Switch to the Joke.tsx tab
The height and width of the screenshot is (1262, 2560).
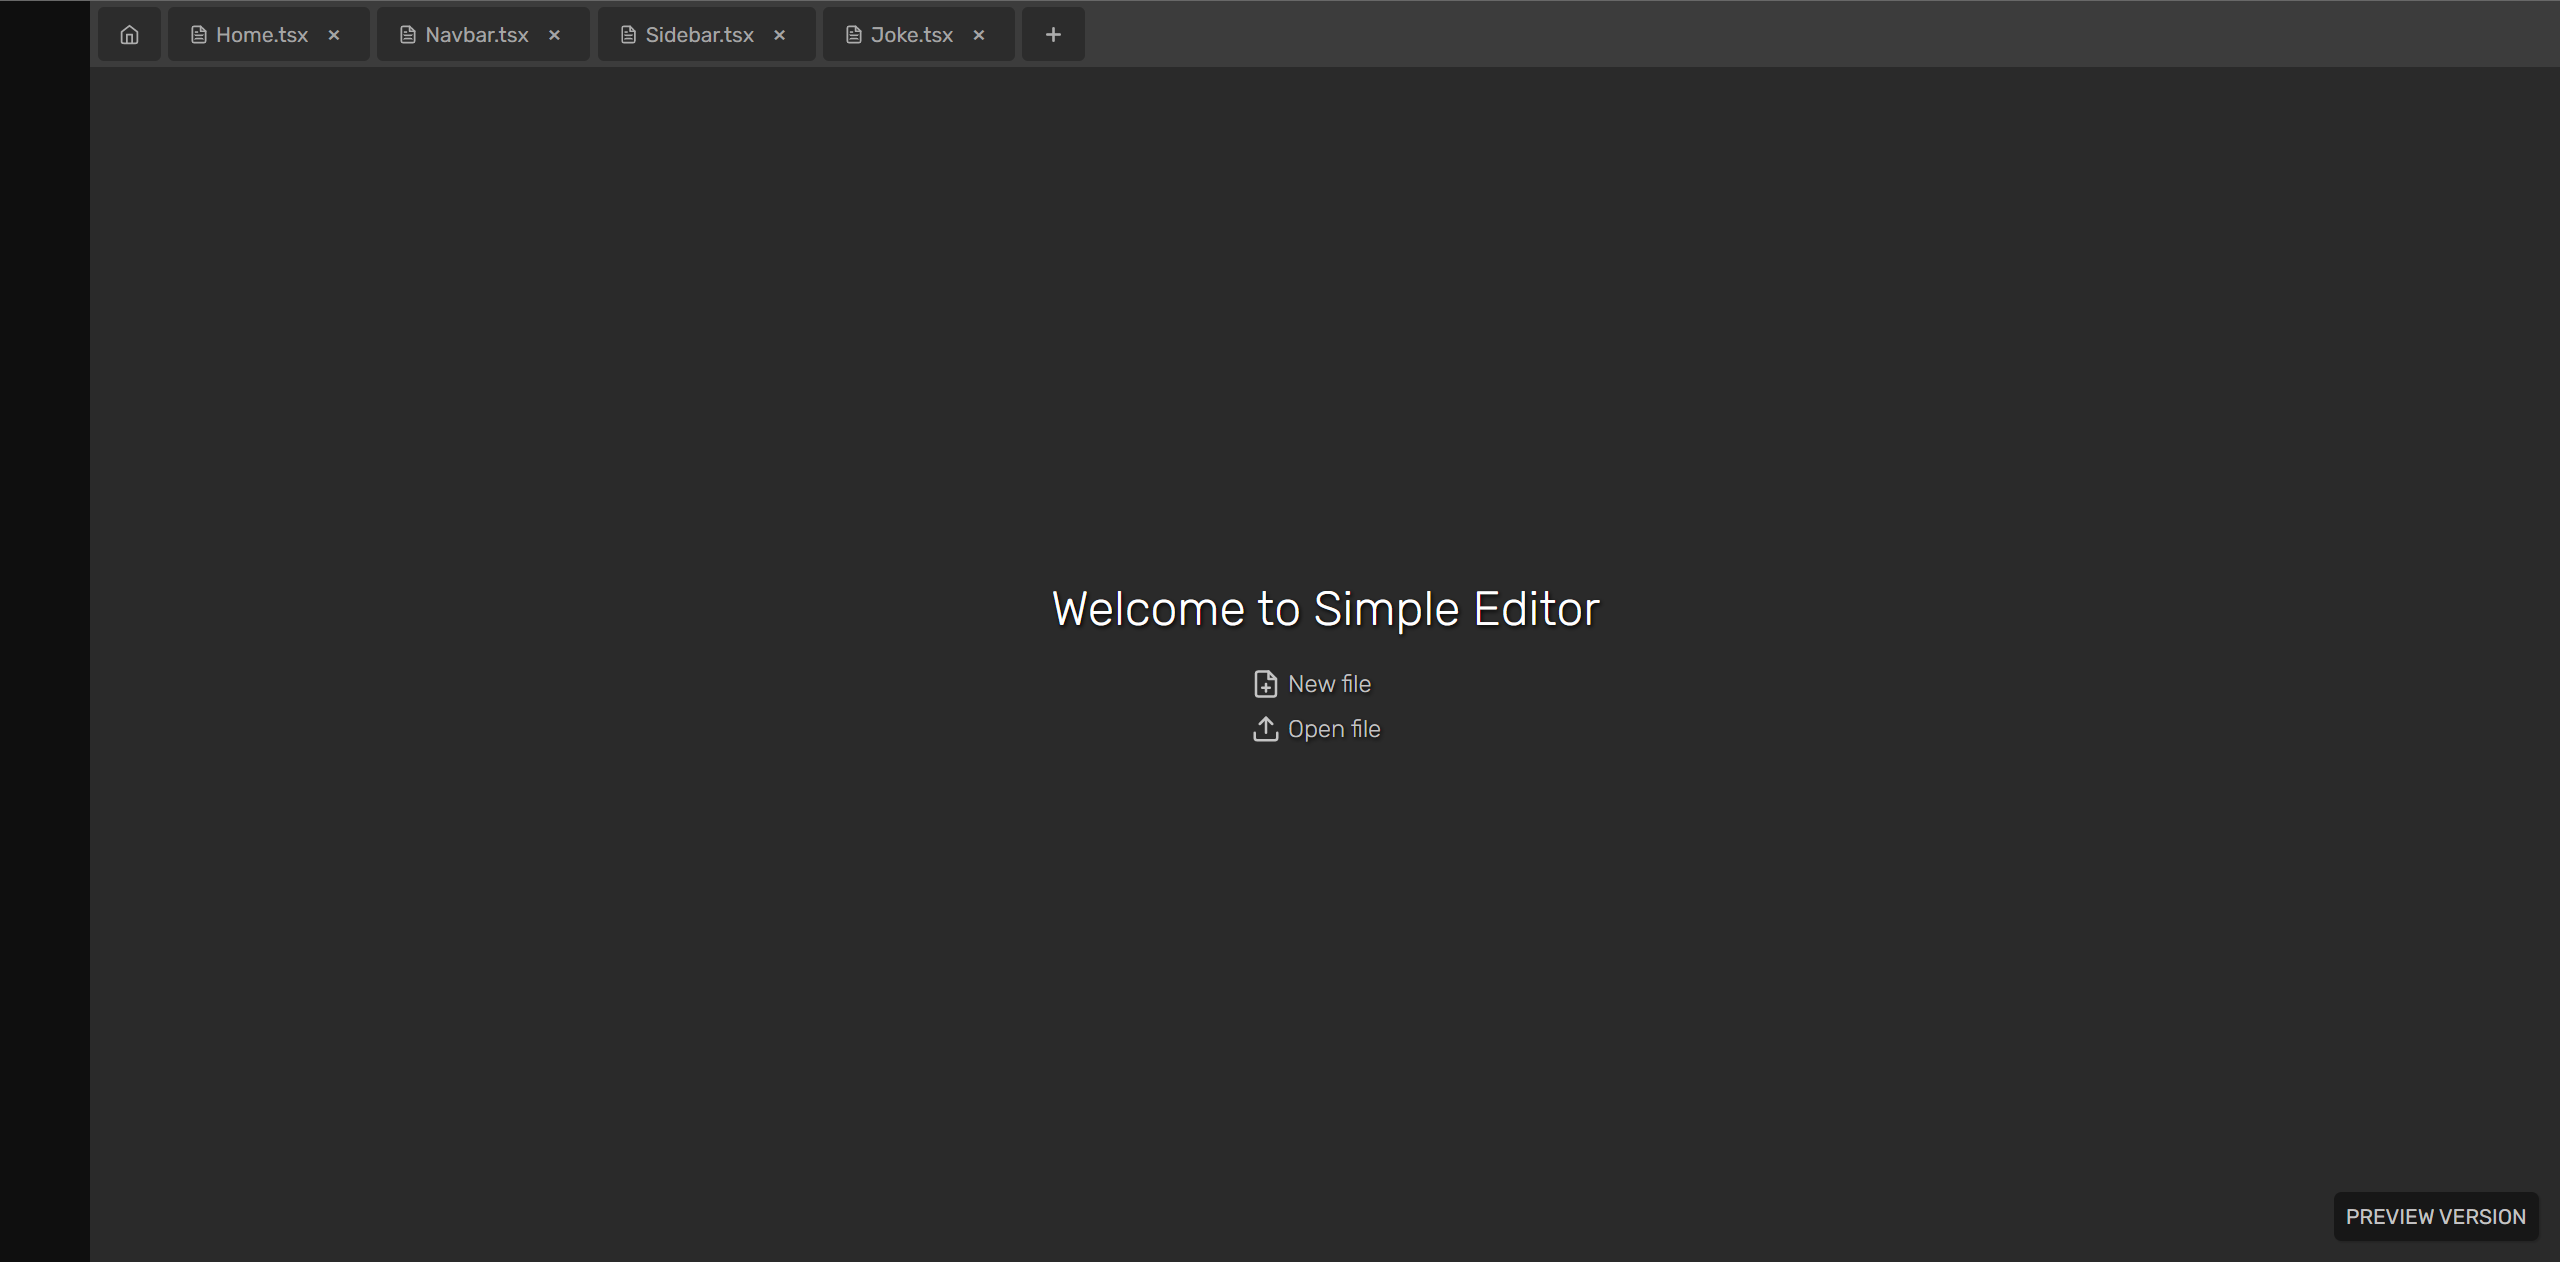(x=911, y=35)
